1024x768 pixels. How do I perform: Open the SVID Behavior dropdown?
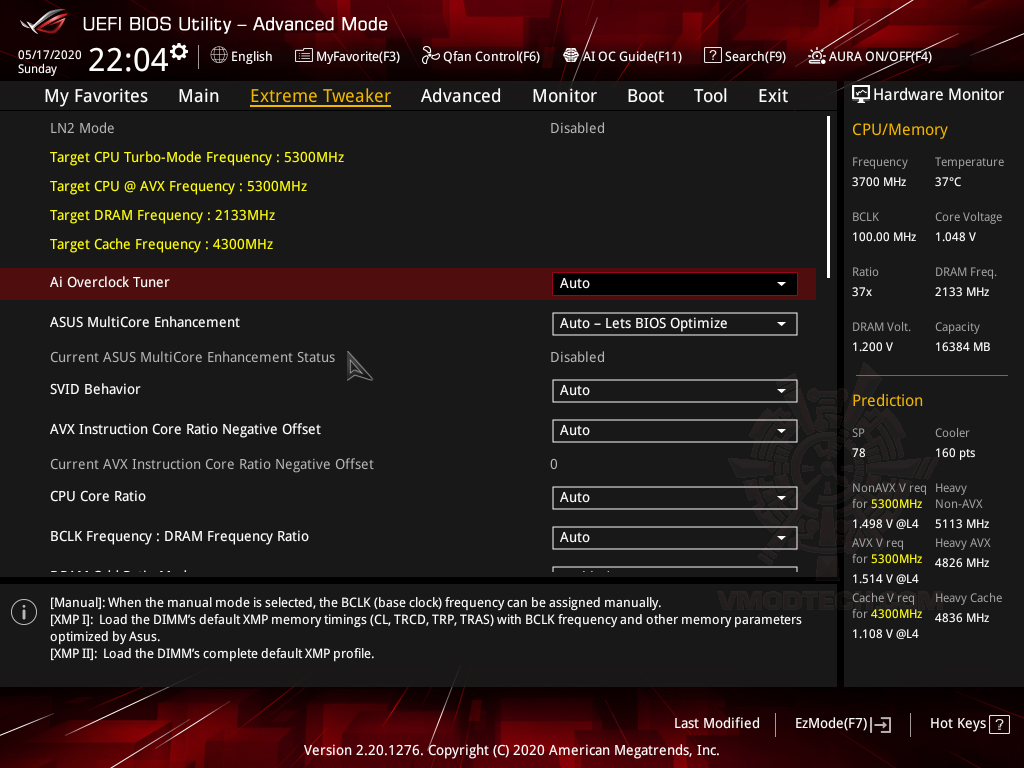pyautogui.click(x=674, y=390)
